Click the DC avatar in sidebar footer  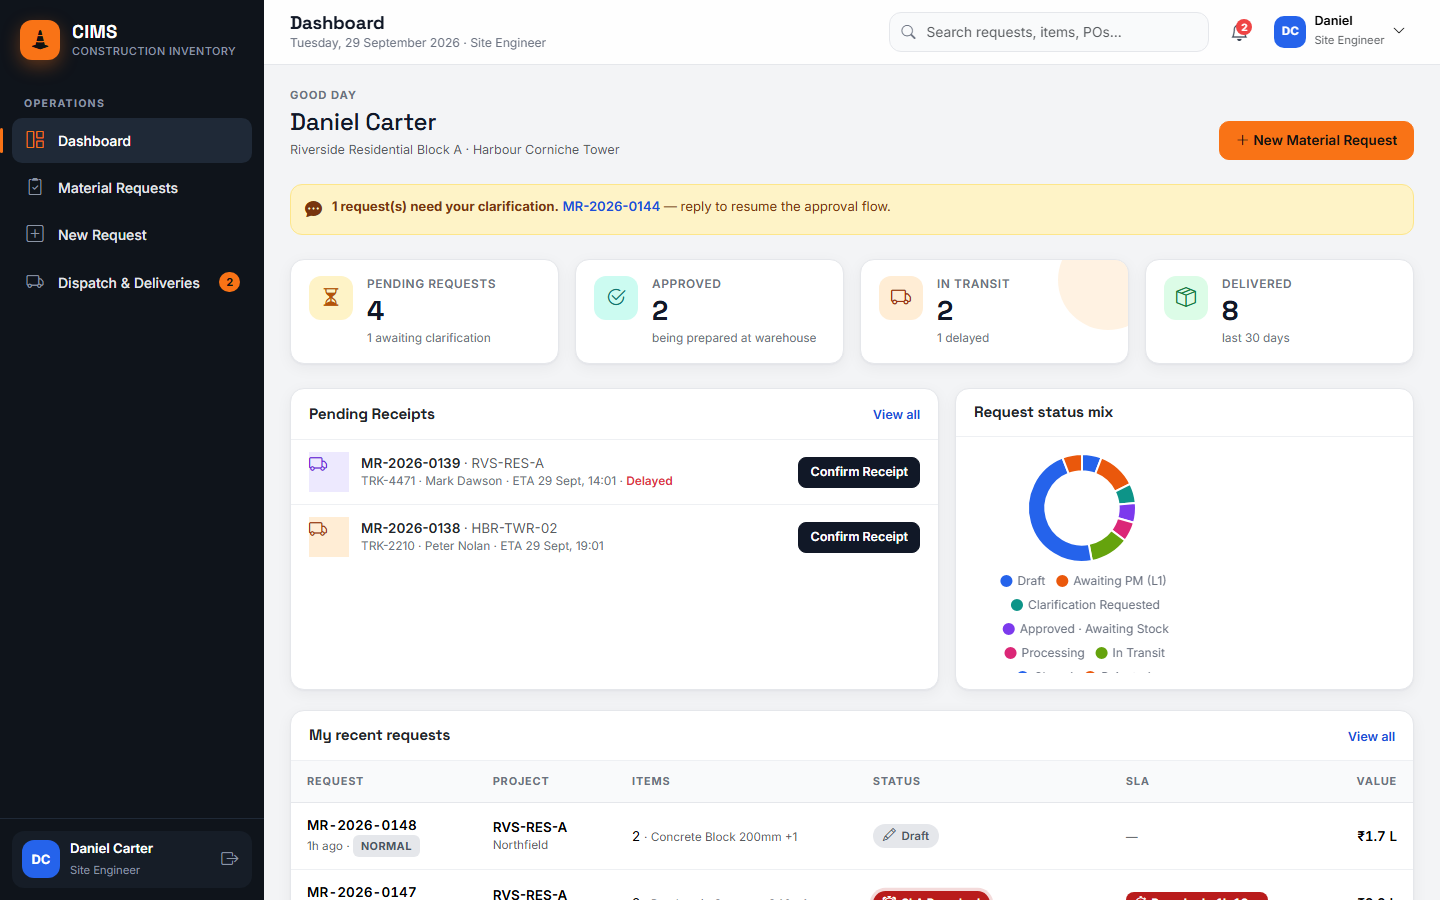[x=41, y=859]
